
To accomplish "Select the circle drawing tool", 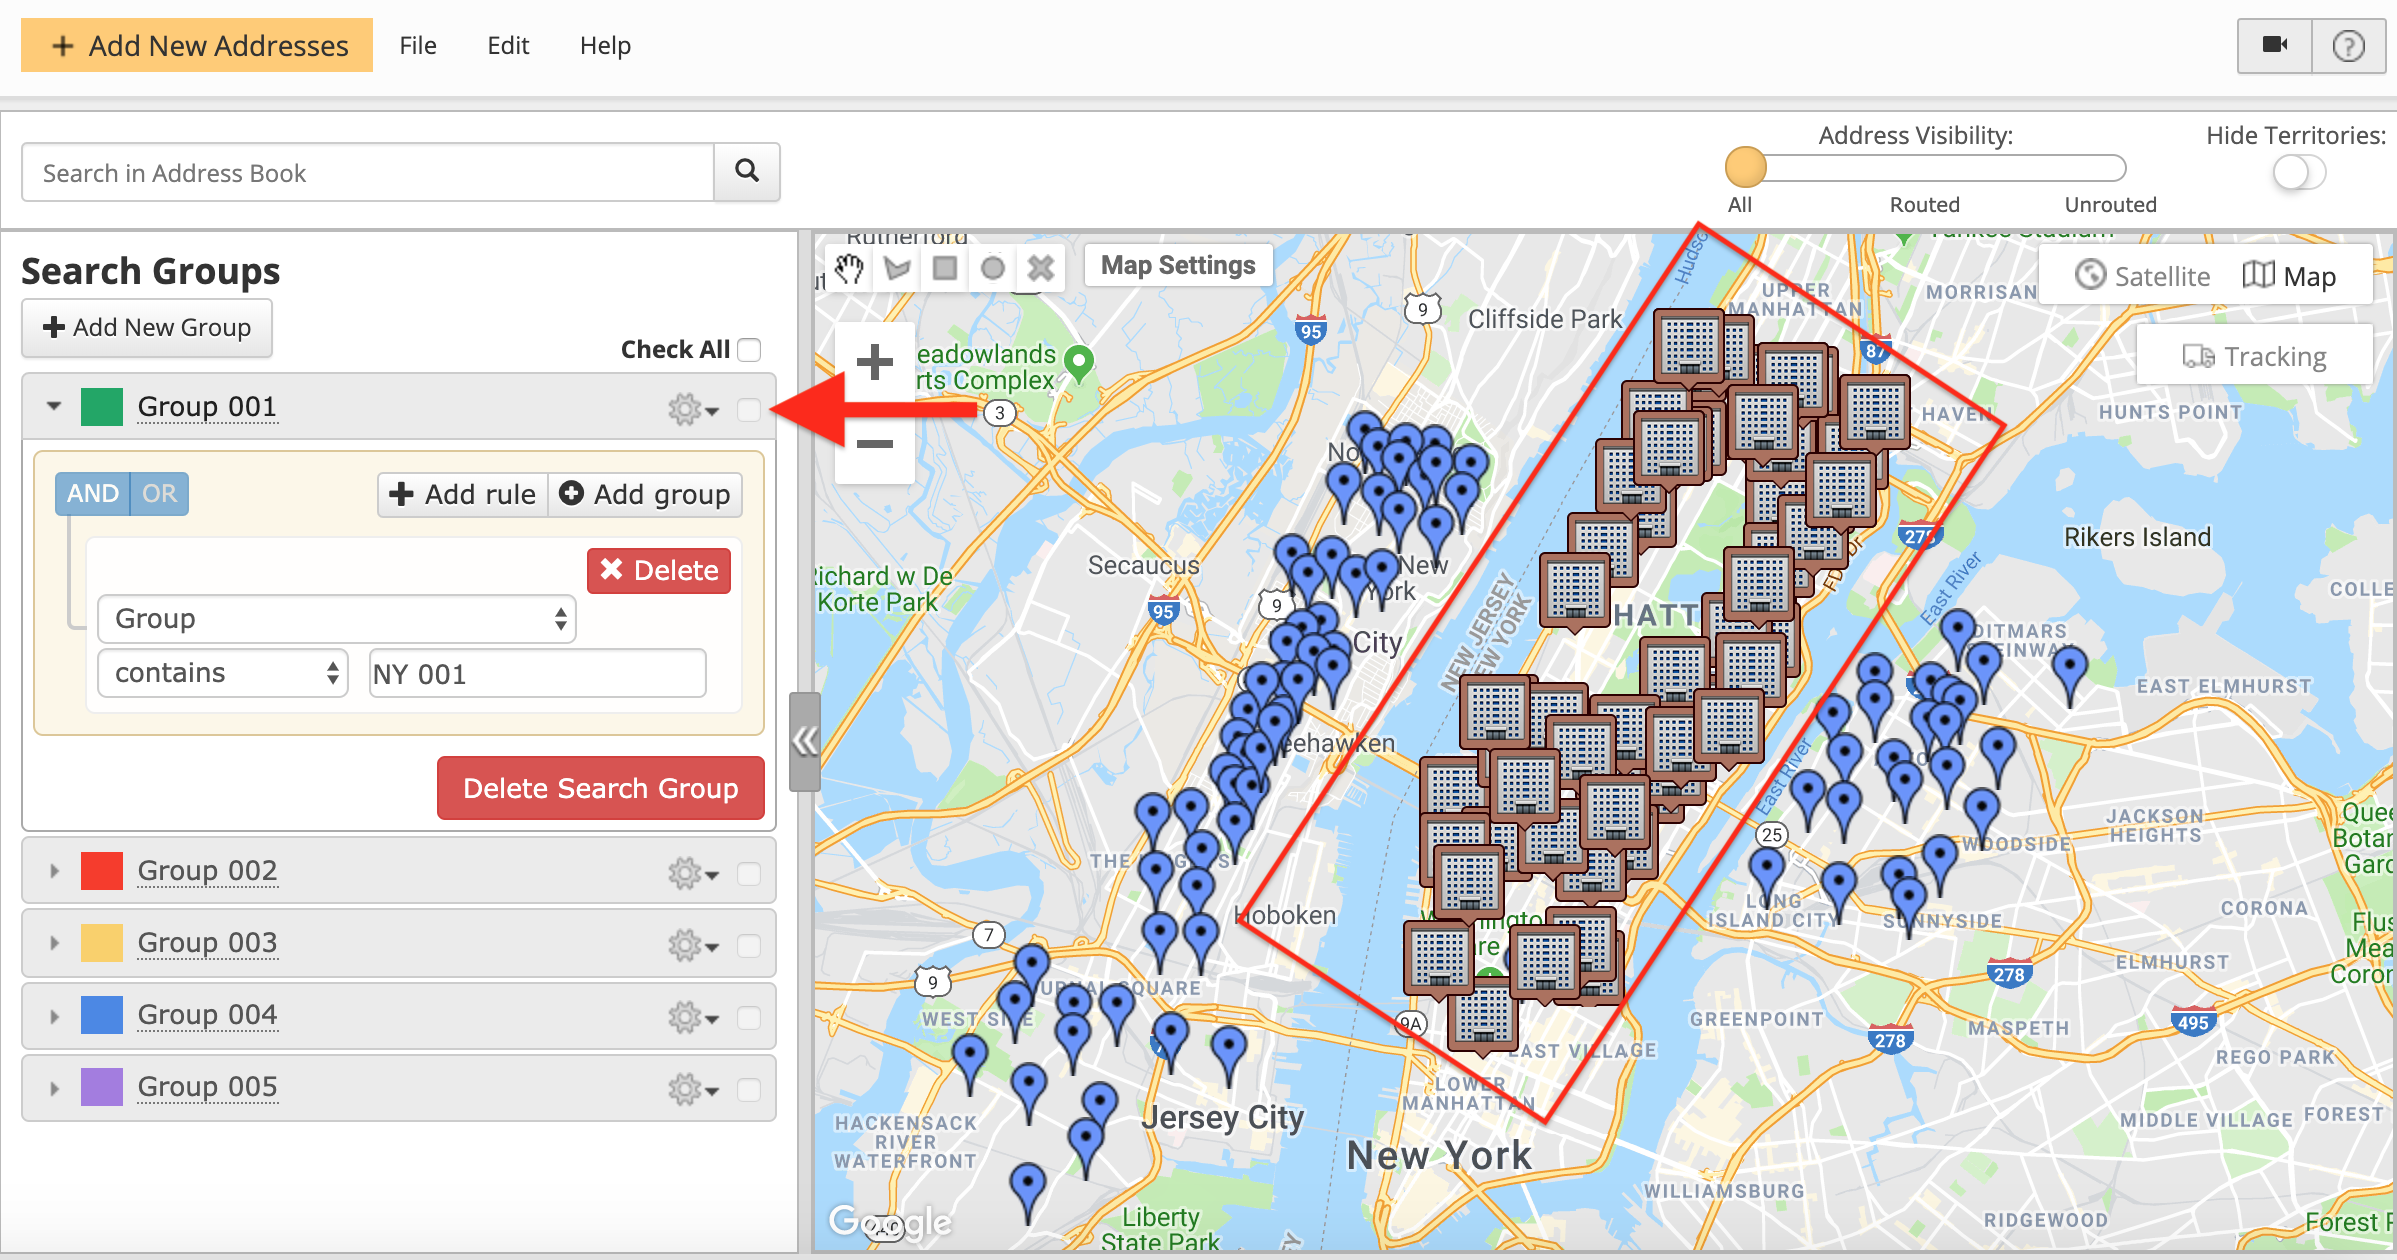I will pyautogui.click(x=992, y=268).
